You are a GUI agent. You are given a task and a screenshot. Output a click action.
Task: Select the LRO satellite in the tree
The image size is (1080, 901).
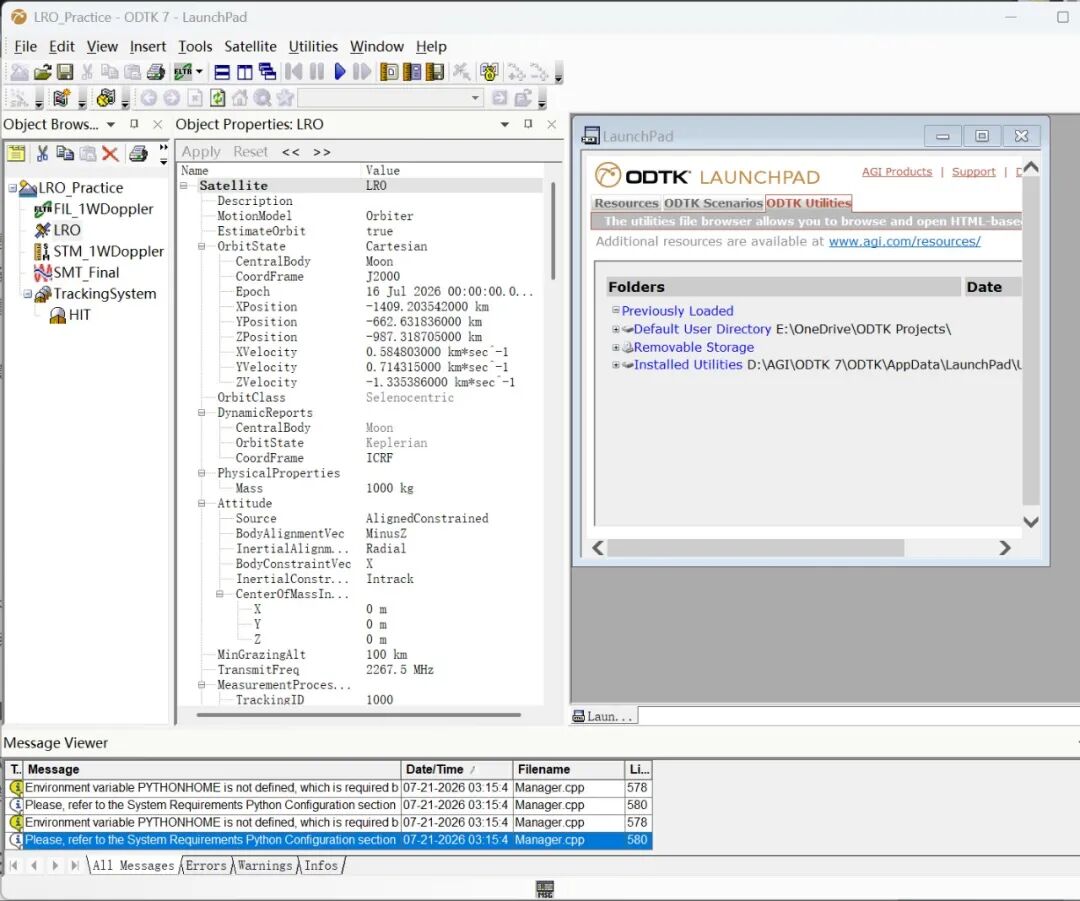point(67,230)
